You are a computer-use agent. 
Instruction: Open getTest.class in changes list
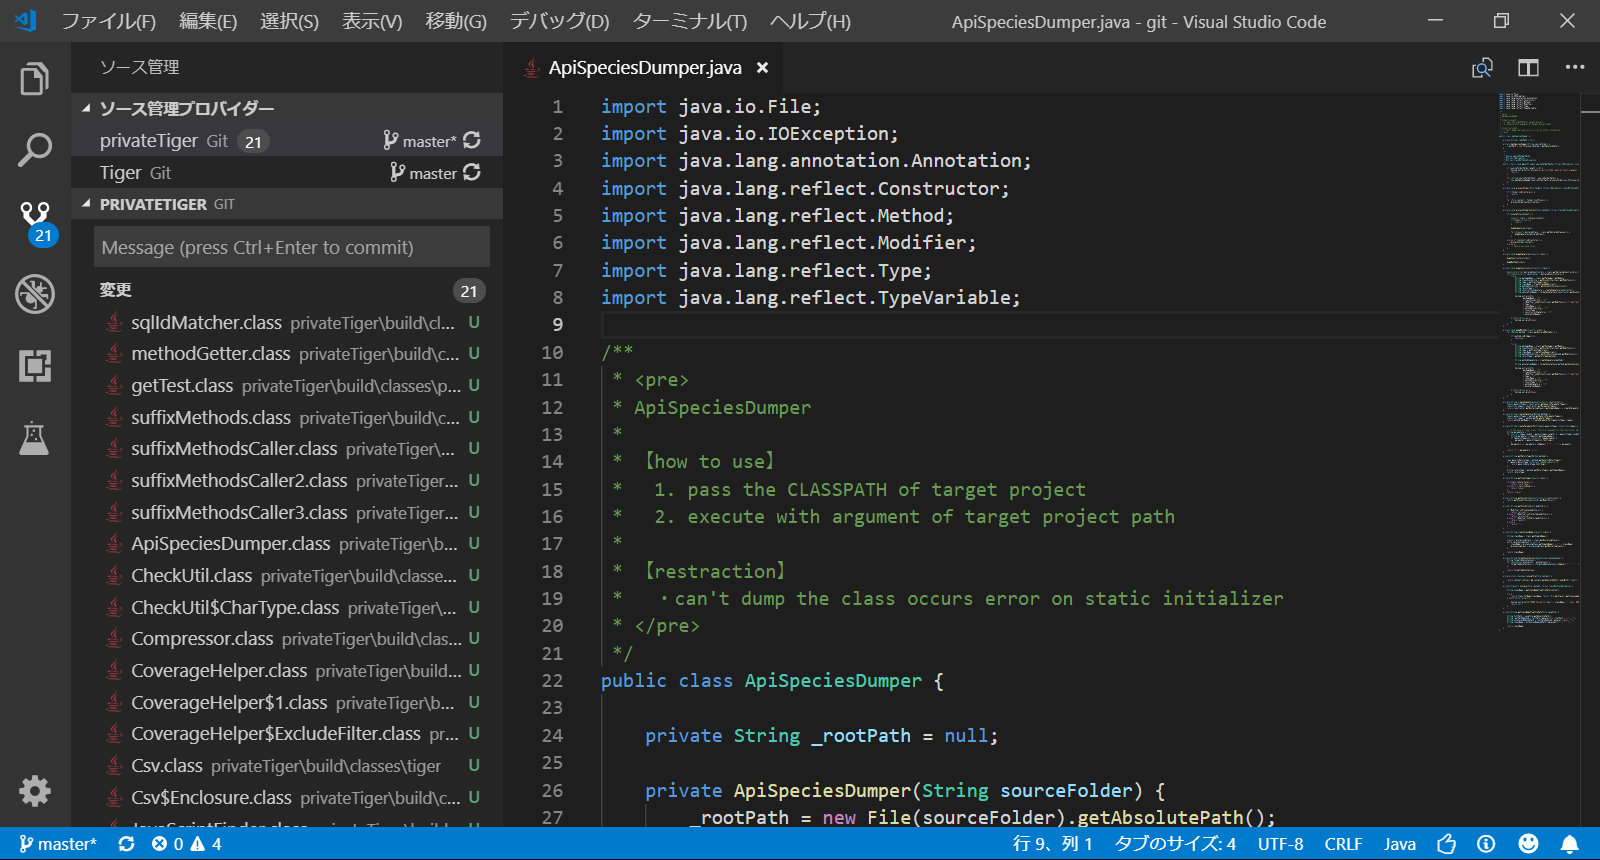pos(287,386)
